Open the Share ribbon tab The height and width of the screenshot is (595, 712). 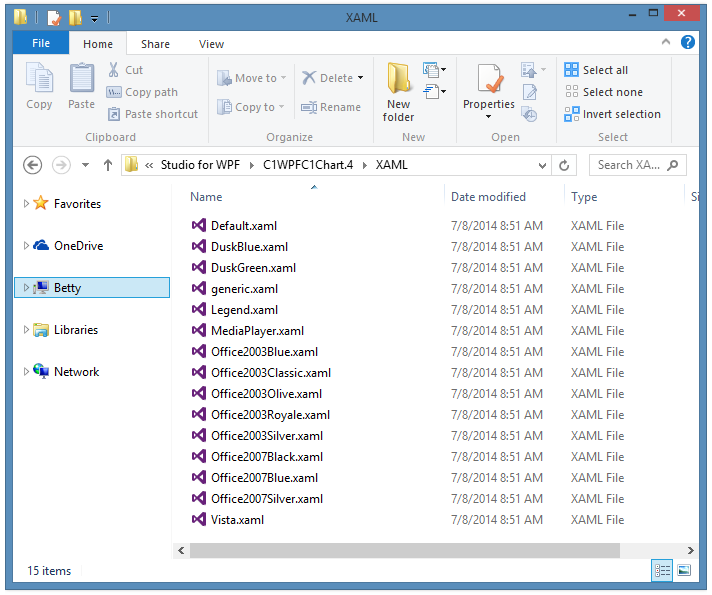(155, 44)
